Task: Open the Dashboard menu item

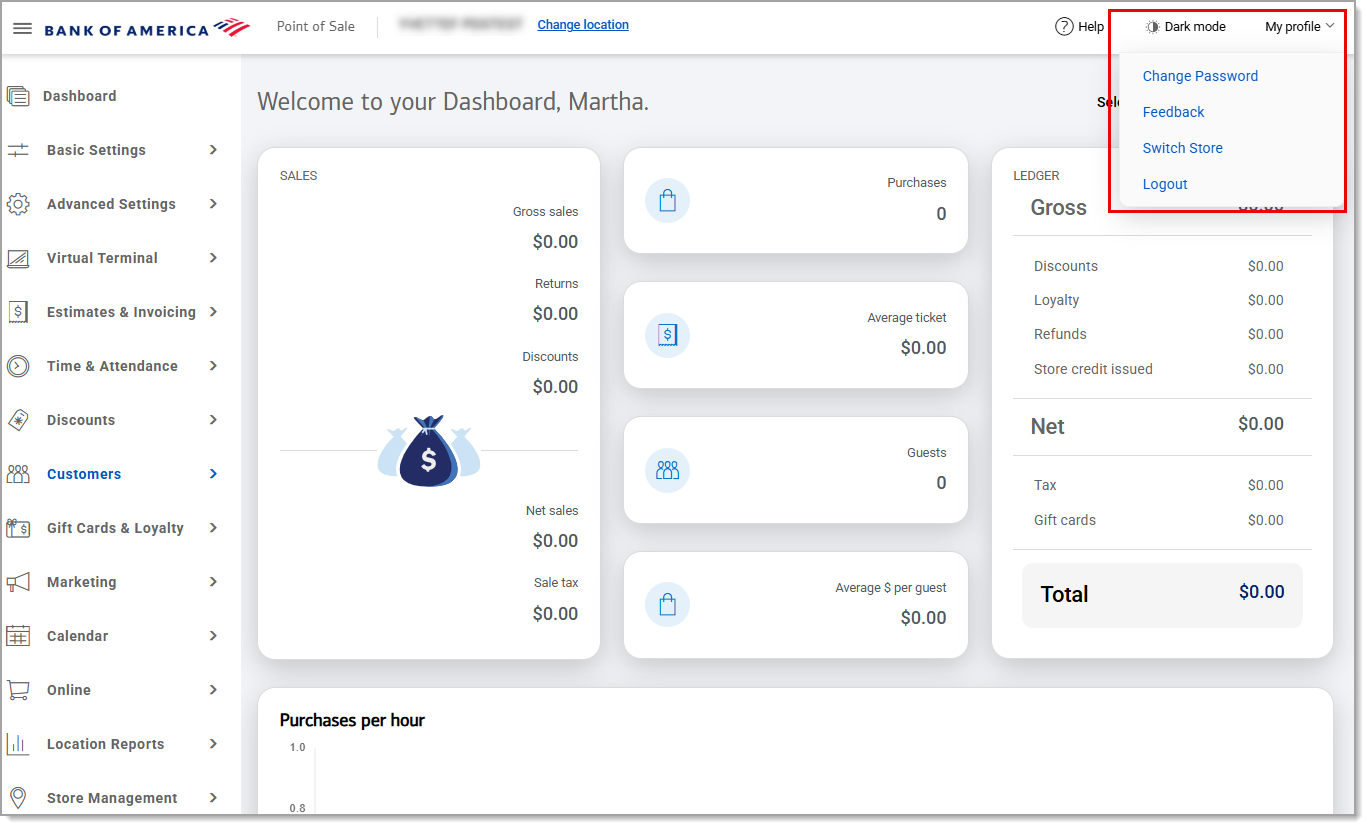Action: [79, 96]
